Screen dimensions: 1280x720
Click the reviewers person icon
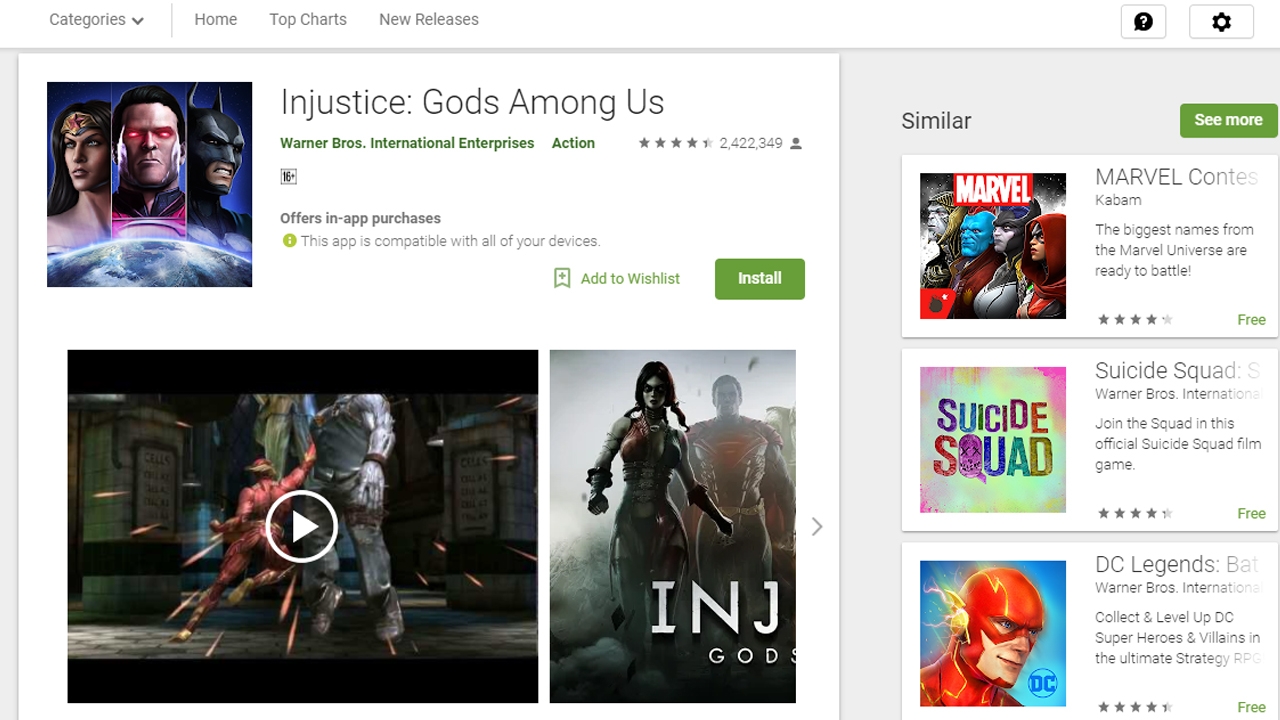pos(796,144)
